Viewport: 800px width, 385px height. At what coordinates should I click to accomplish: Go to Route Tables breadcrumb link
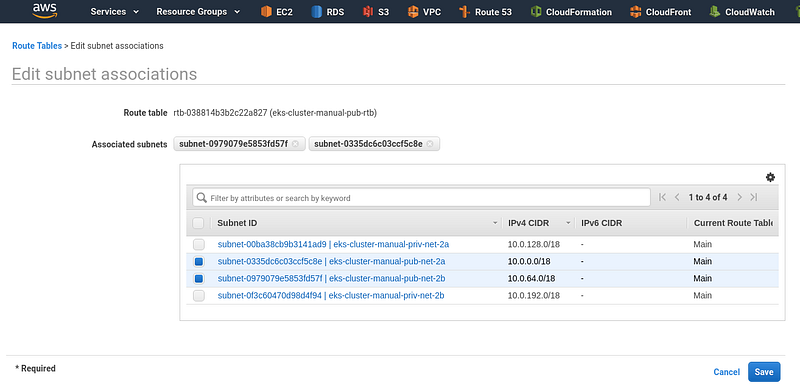37,46
